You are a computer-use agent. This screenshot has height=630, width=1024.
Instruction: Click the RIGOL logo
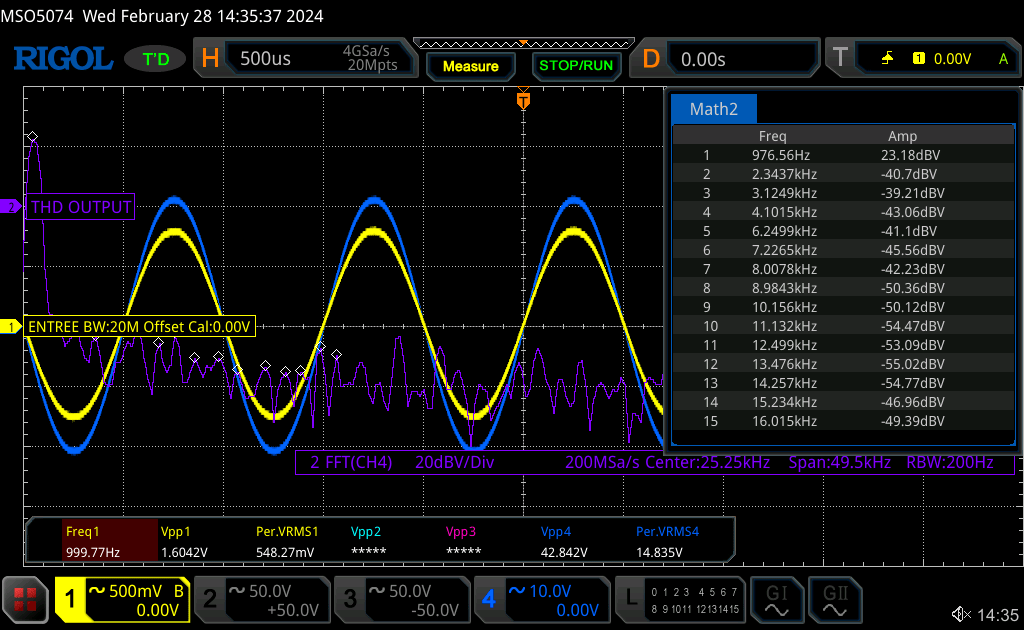[63, 59]
